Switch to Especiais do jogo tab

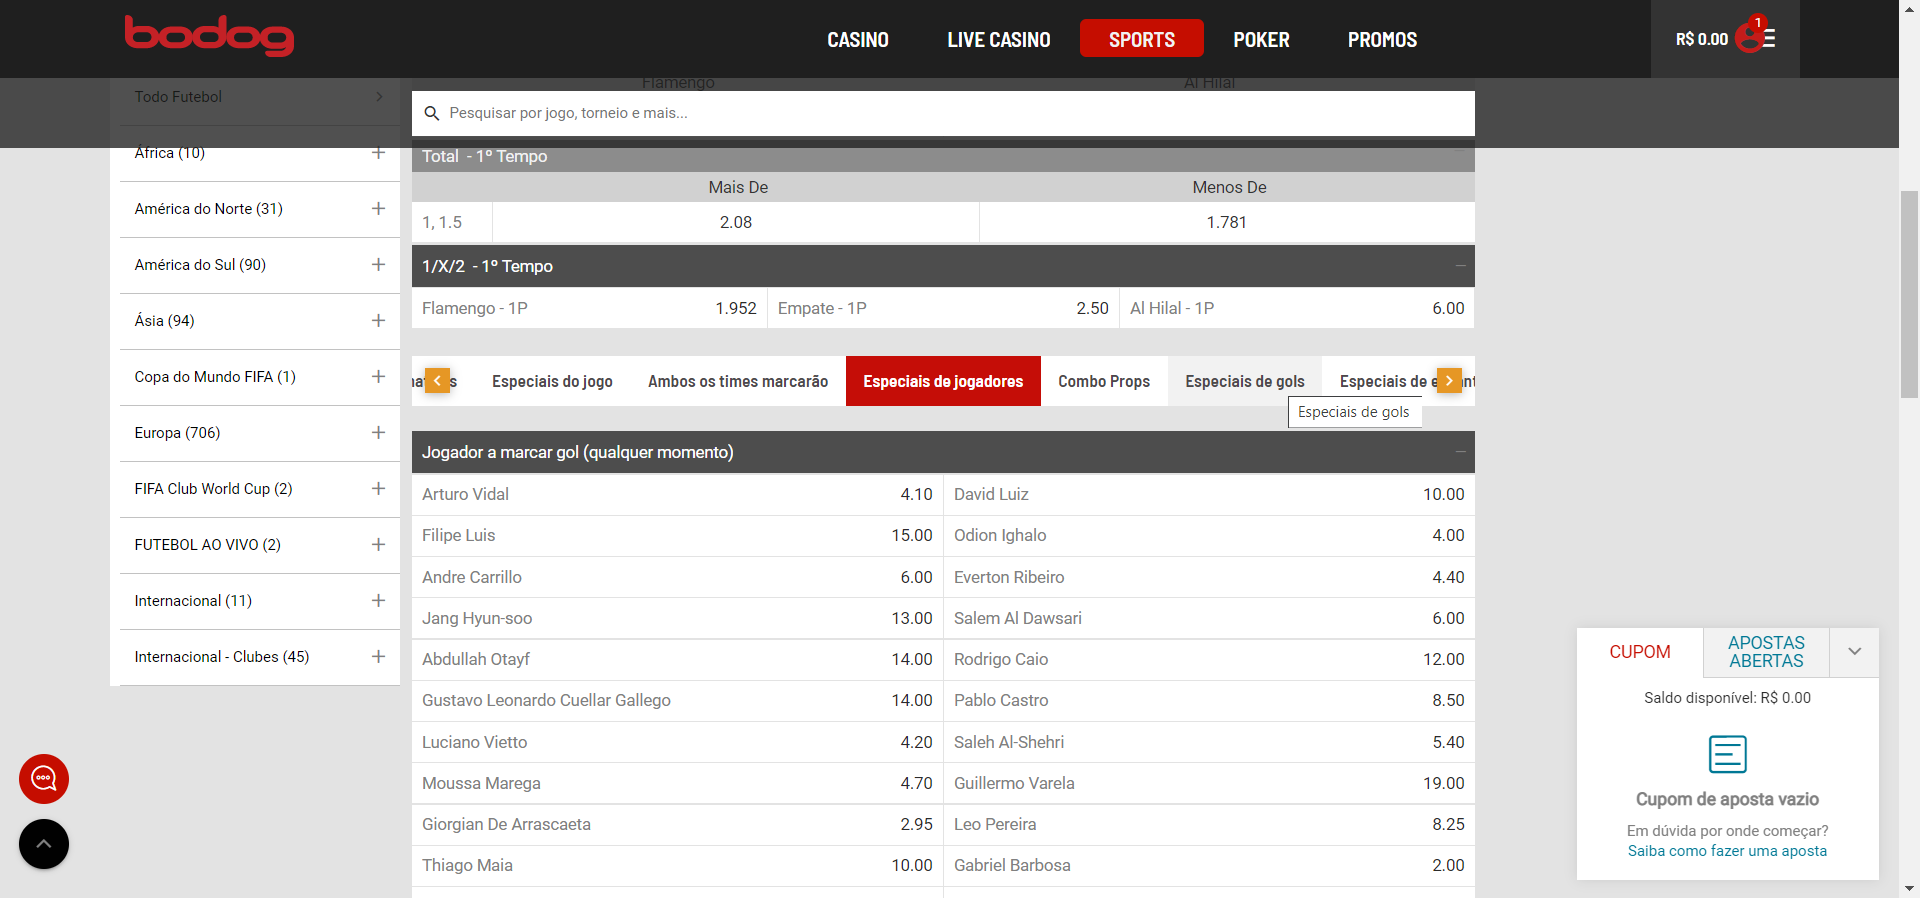tap(552, 381)
